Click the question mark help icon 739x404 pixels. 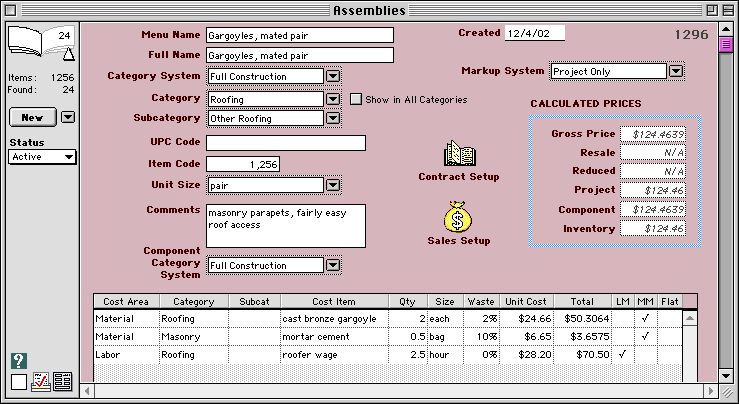click(x=18, y=362)
